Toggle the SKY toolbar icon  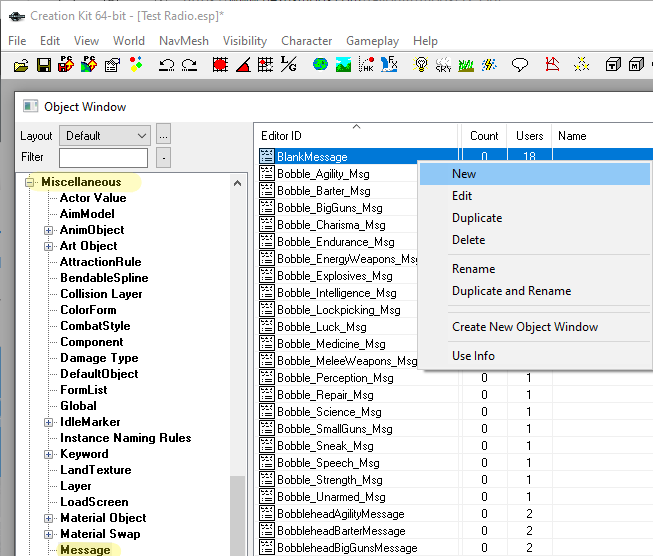click(x=444, y=65)
